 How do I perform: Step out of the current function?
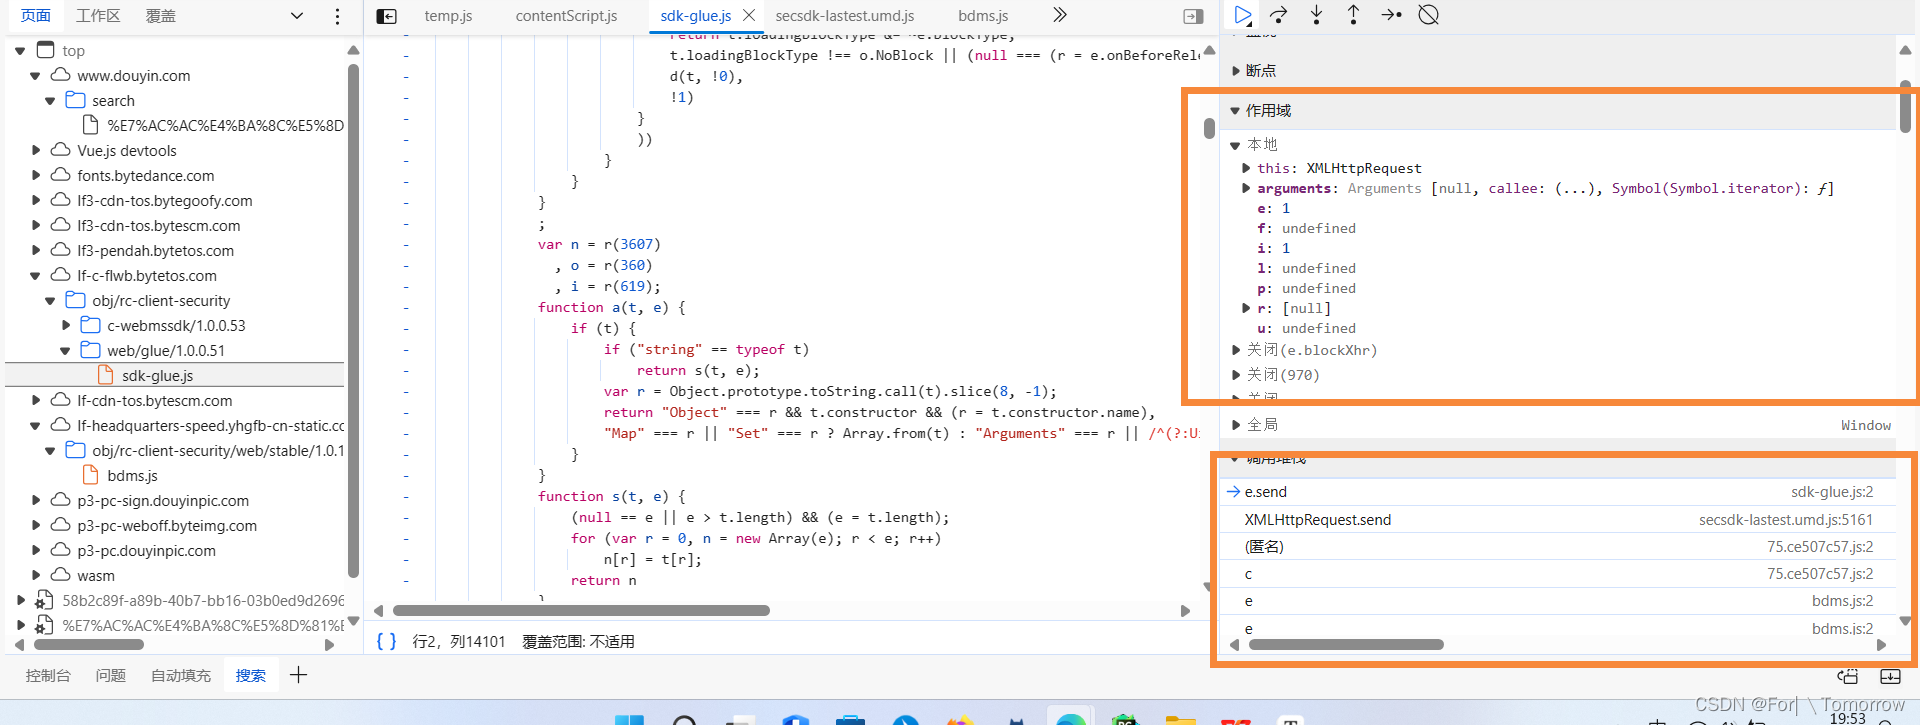[1353, 15]
